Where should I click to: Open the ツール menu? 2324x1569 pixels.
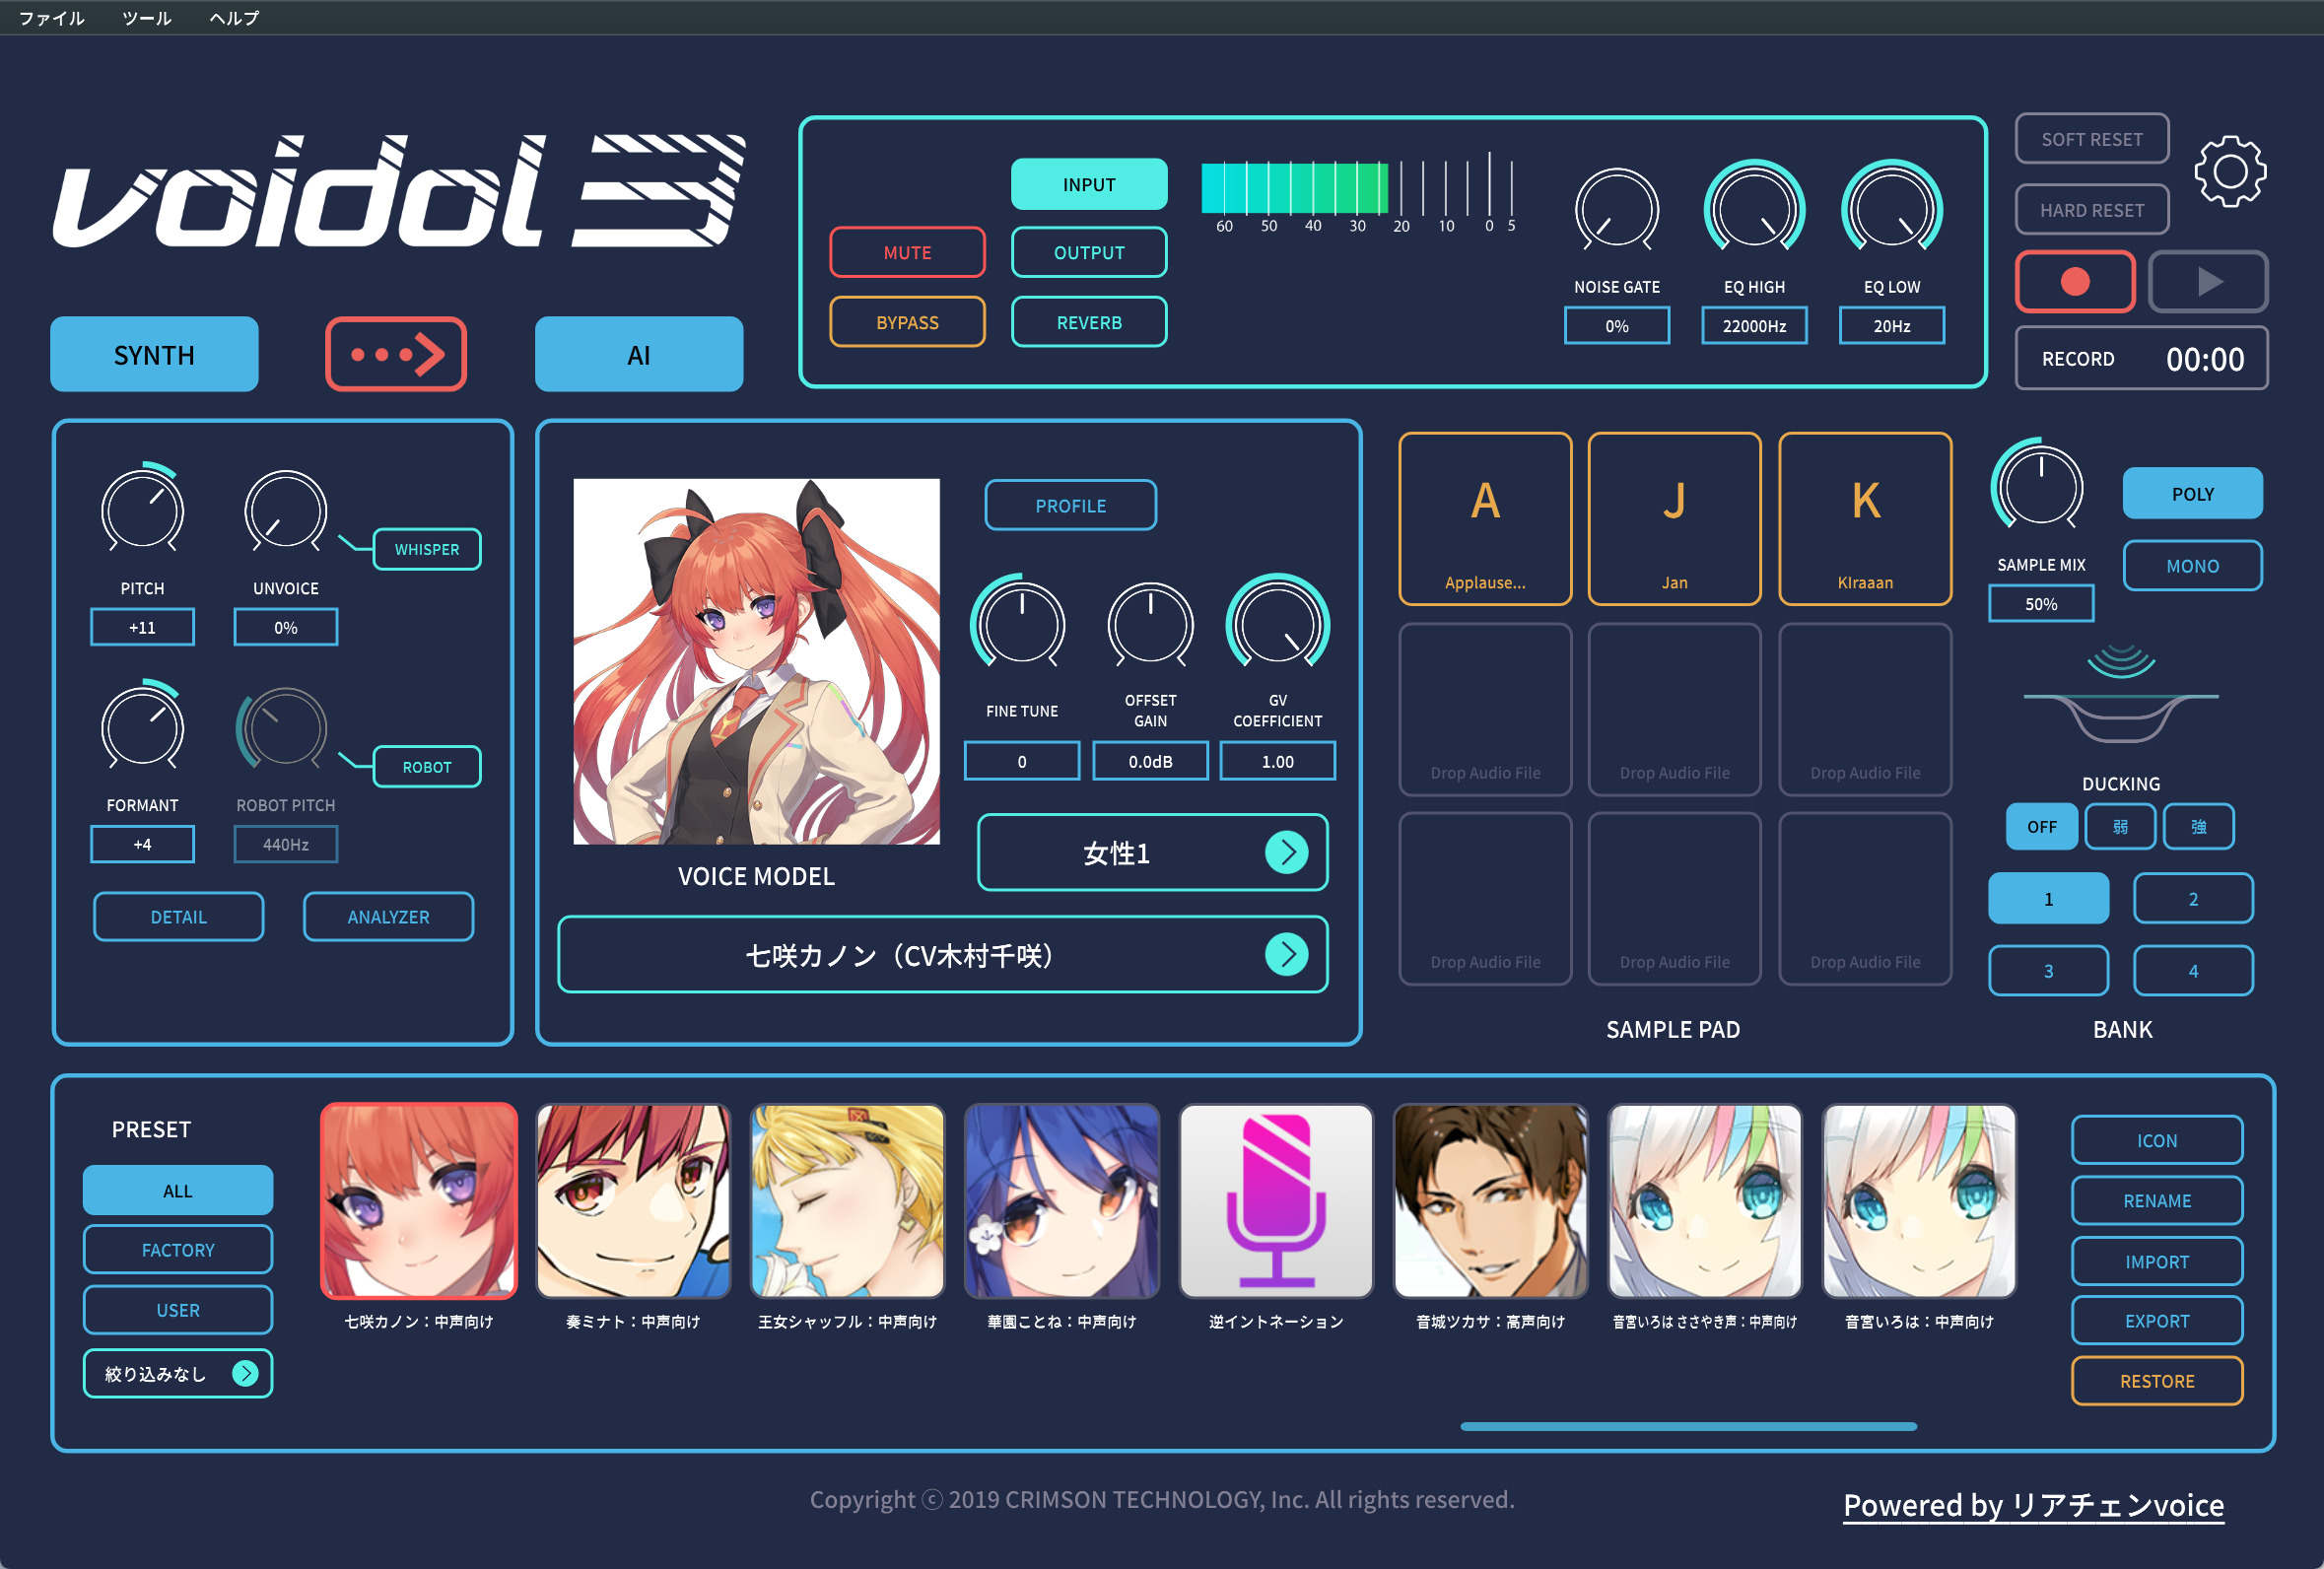click(147, 18)
